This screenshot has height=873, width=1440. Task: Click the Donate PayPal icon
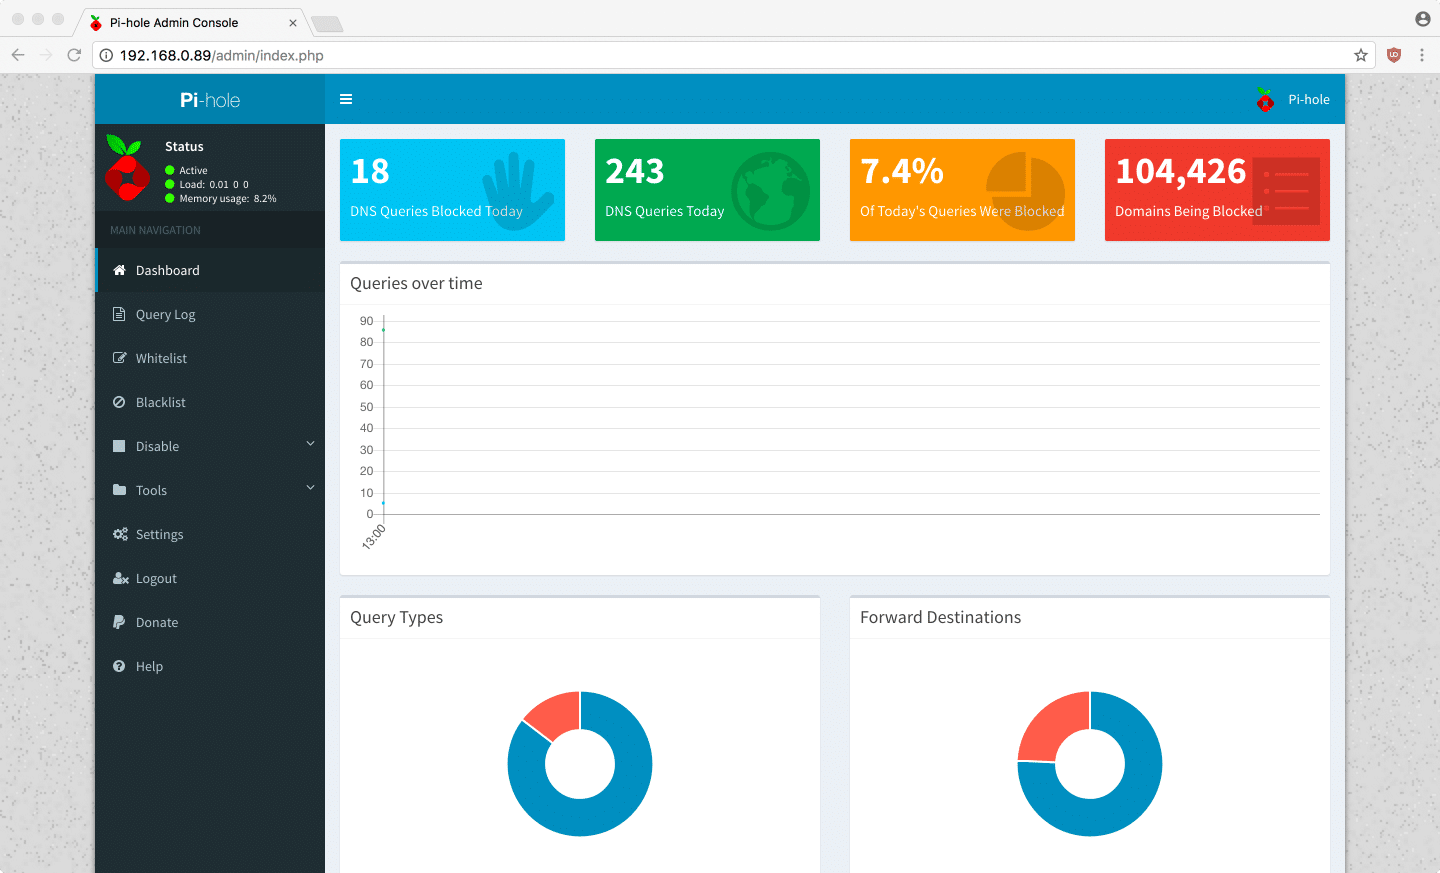coord(119,622)
